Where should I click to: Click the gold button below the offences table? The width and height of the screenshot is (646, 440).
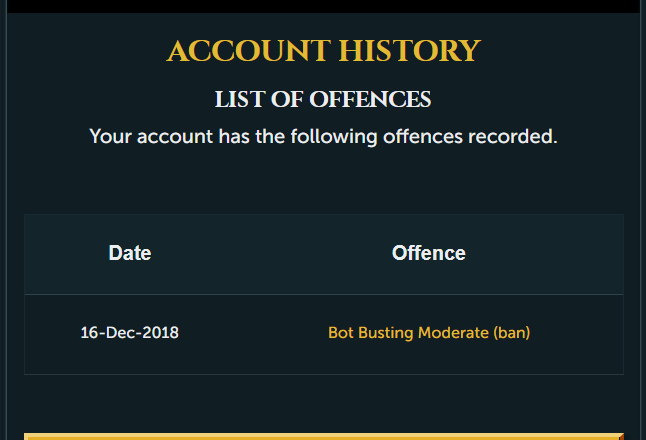pos(324,436)
